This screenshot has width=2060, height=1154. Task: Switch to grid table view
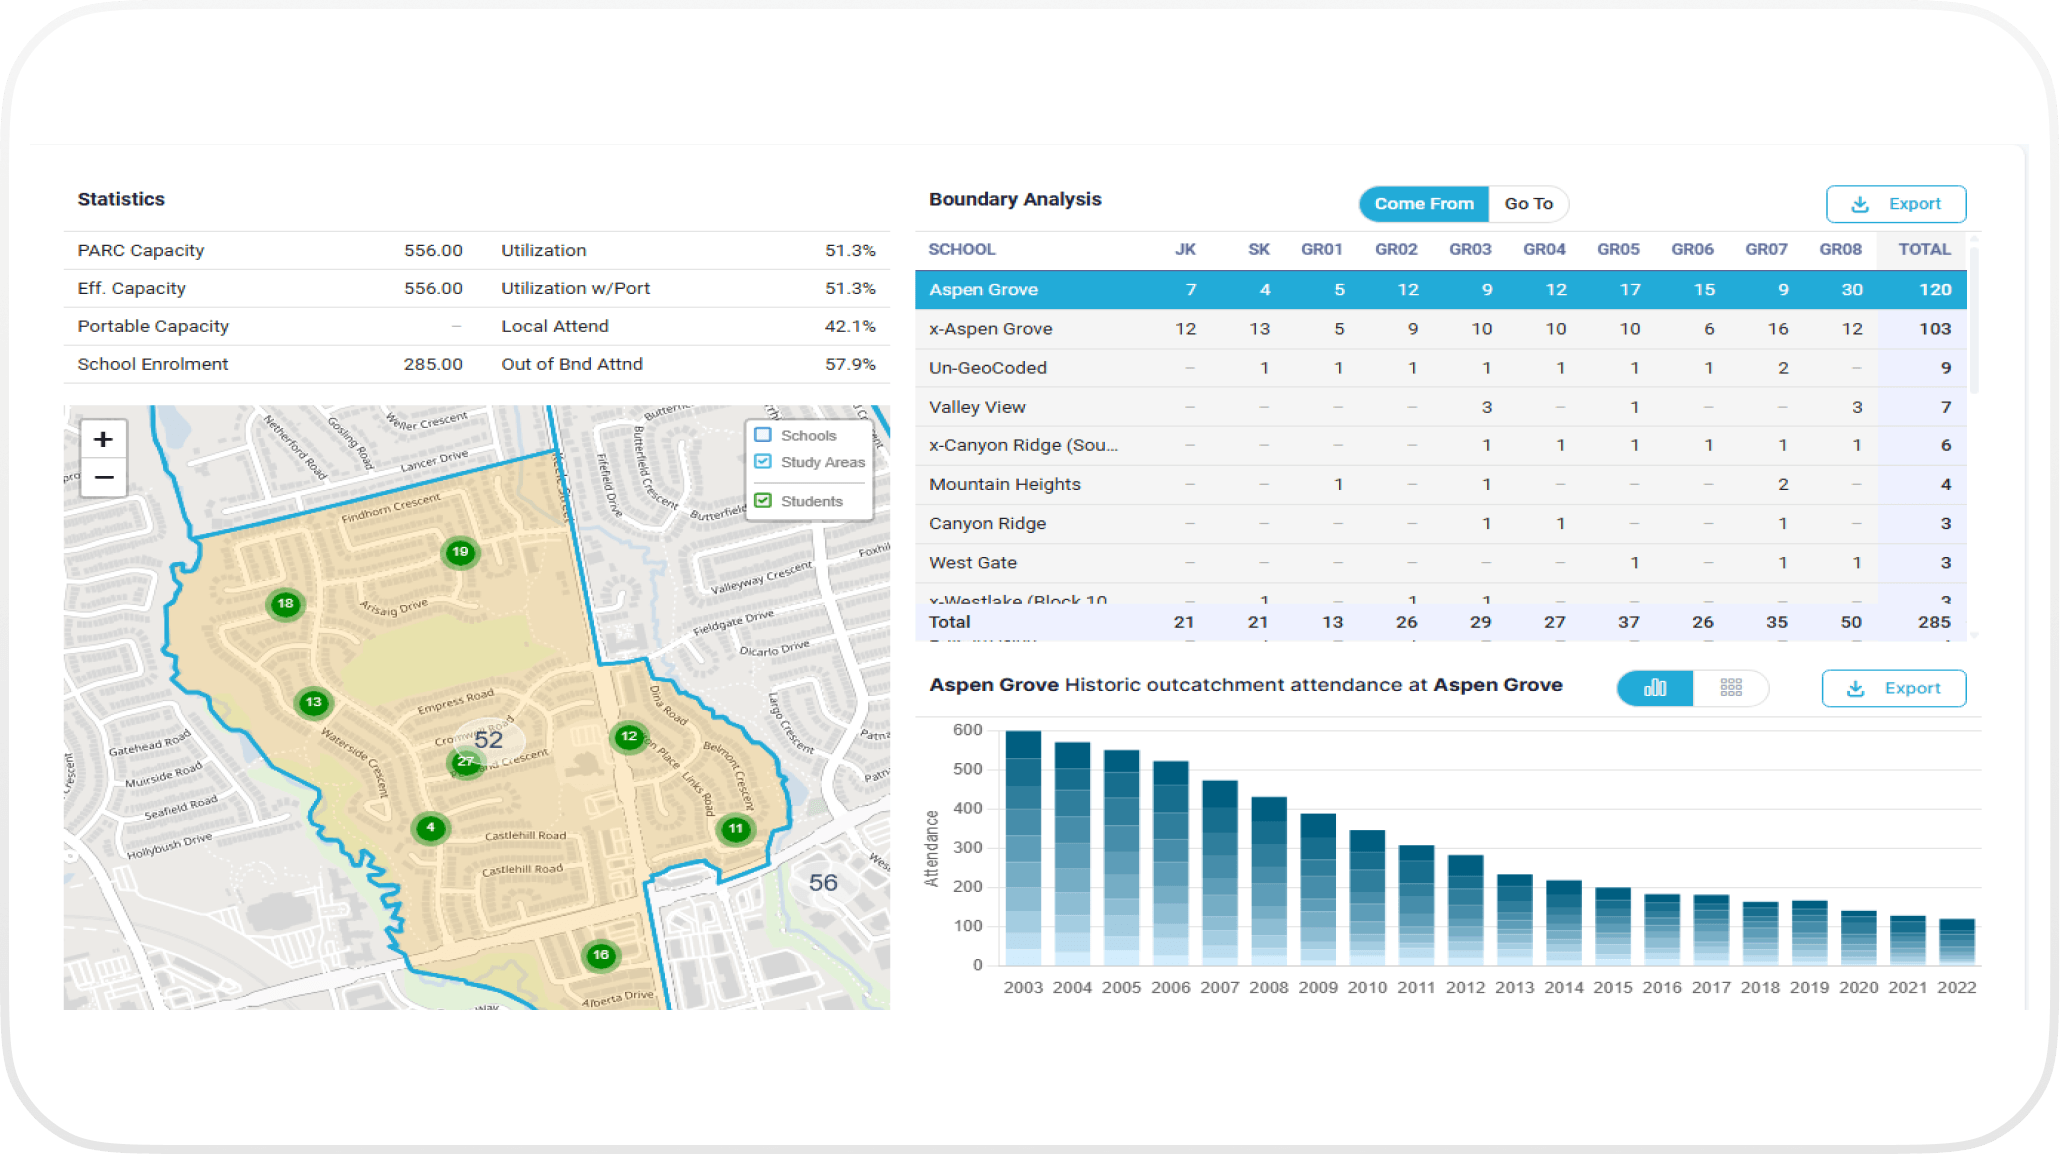click(1731, 688)
